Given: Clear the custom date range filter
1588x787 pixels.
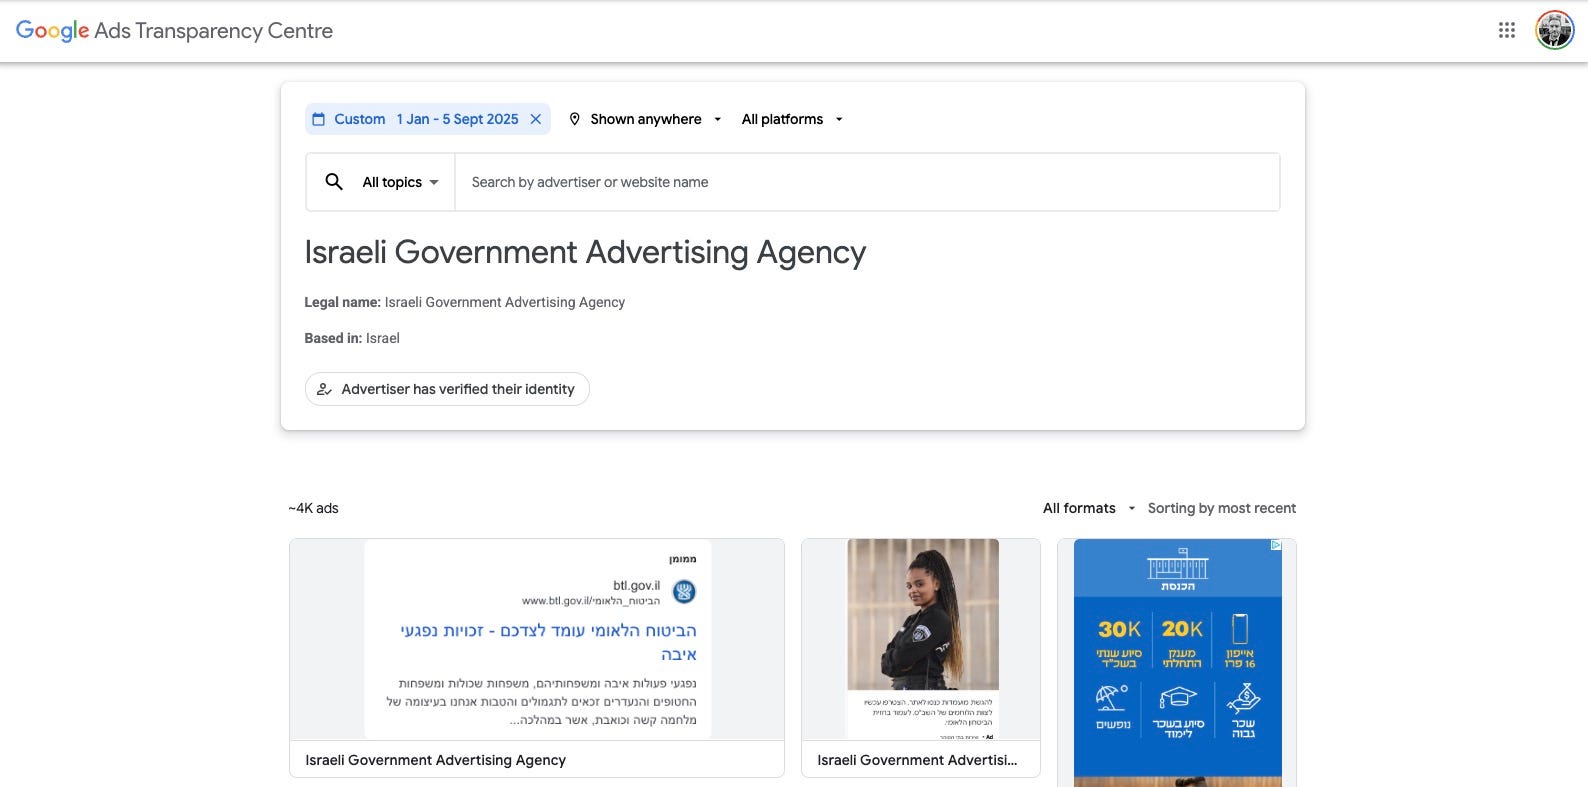Looking at the screenshot, I should tap(536, 119).
